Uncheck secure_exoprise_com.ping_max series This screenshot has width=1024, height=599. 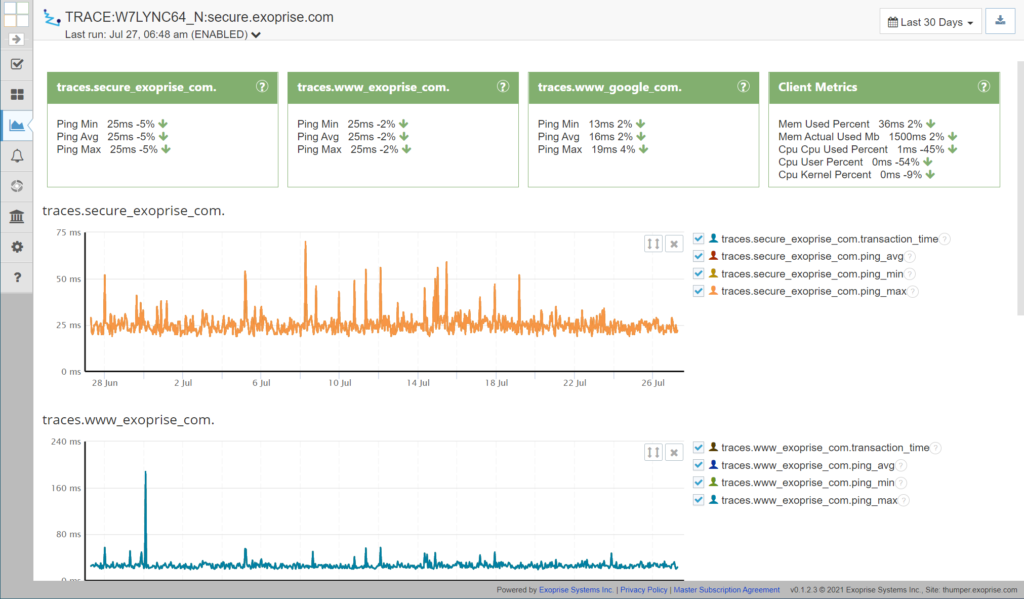698,291
